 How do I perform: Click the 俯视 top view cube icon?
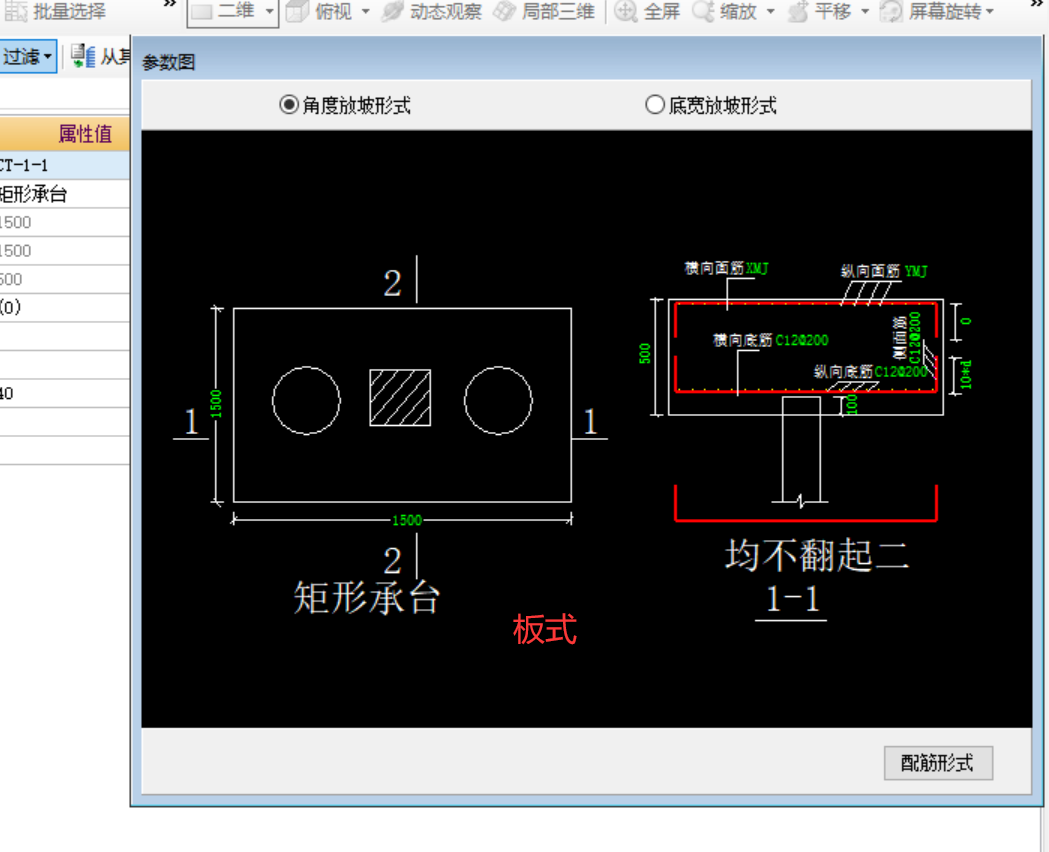[296, 11]
